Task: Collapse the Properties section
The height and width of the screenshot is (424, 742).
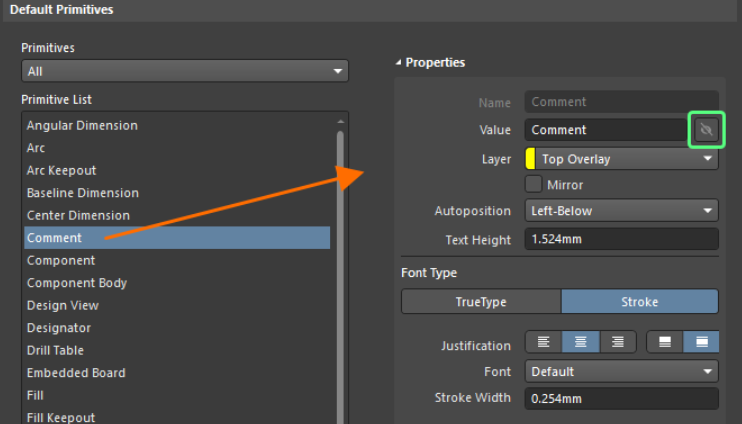Action: tap(399, 63)
